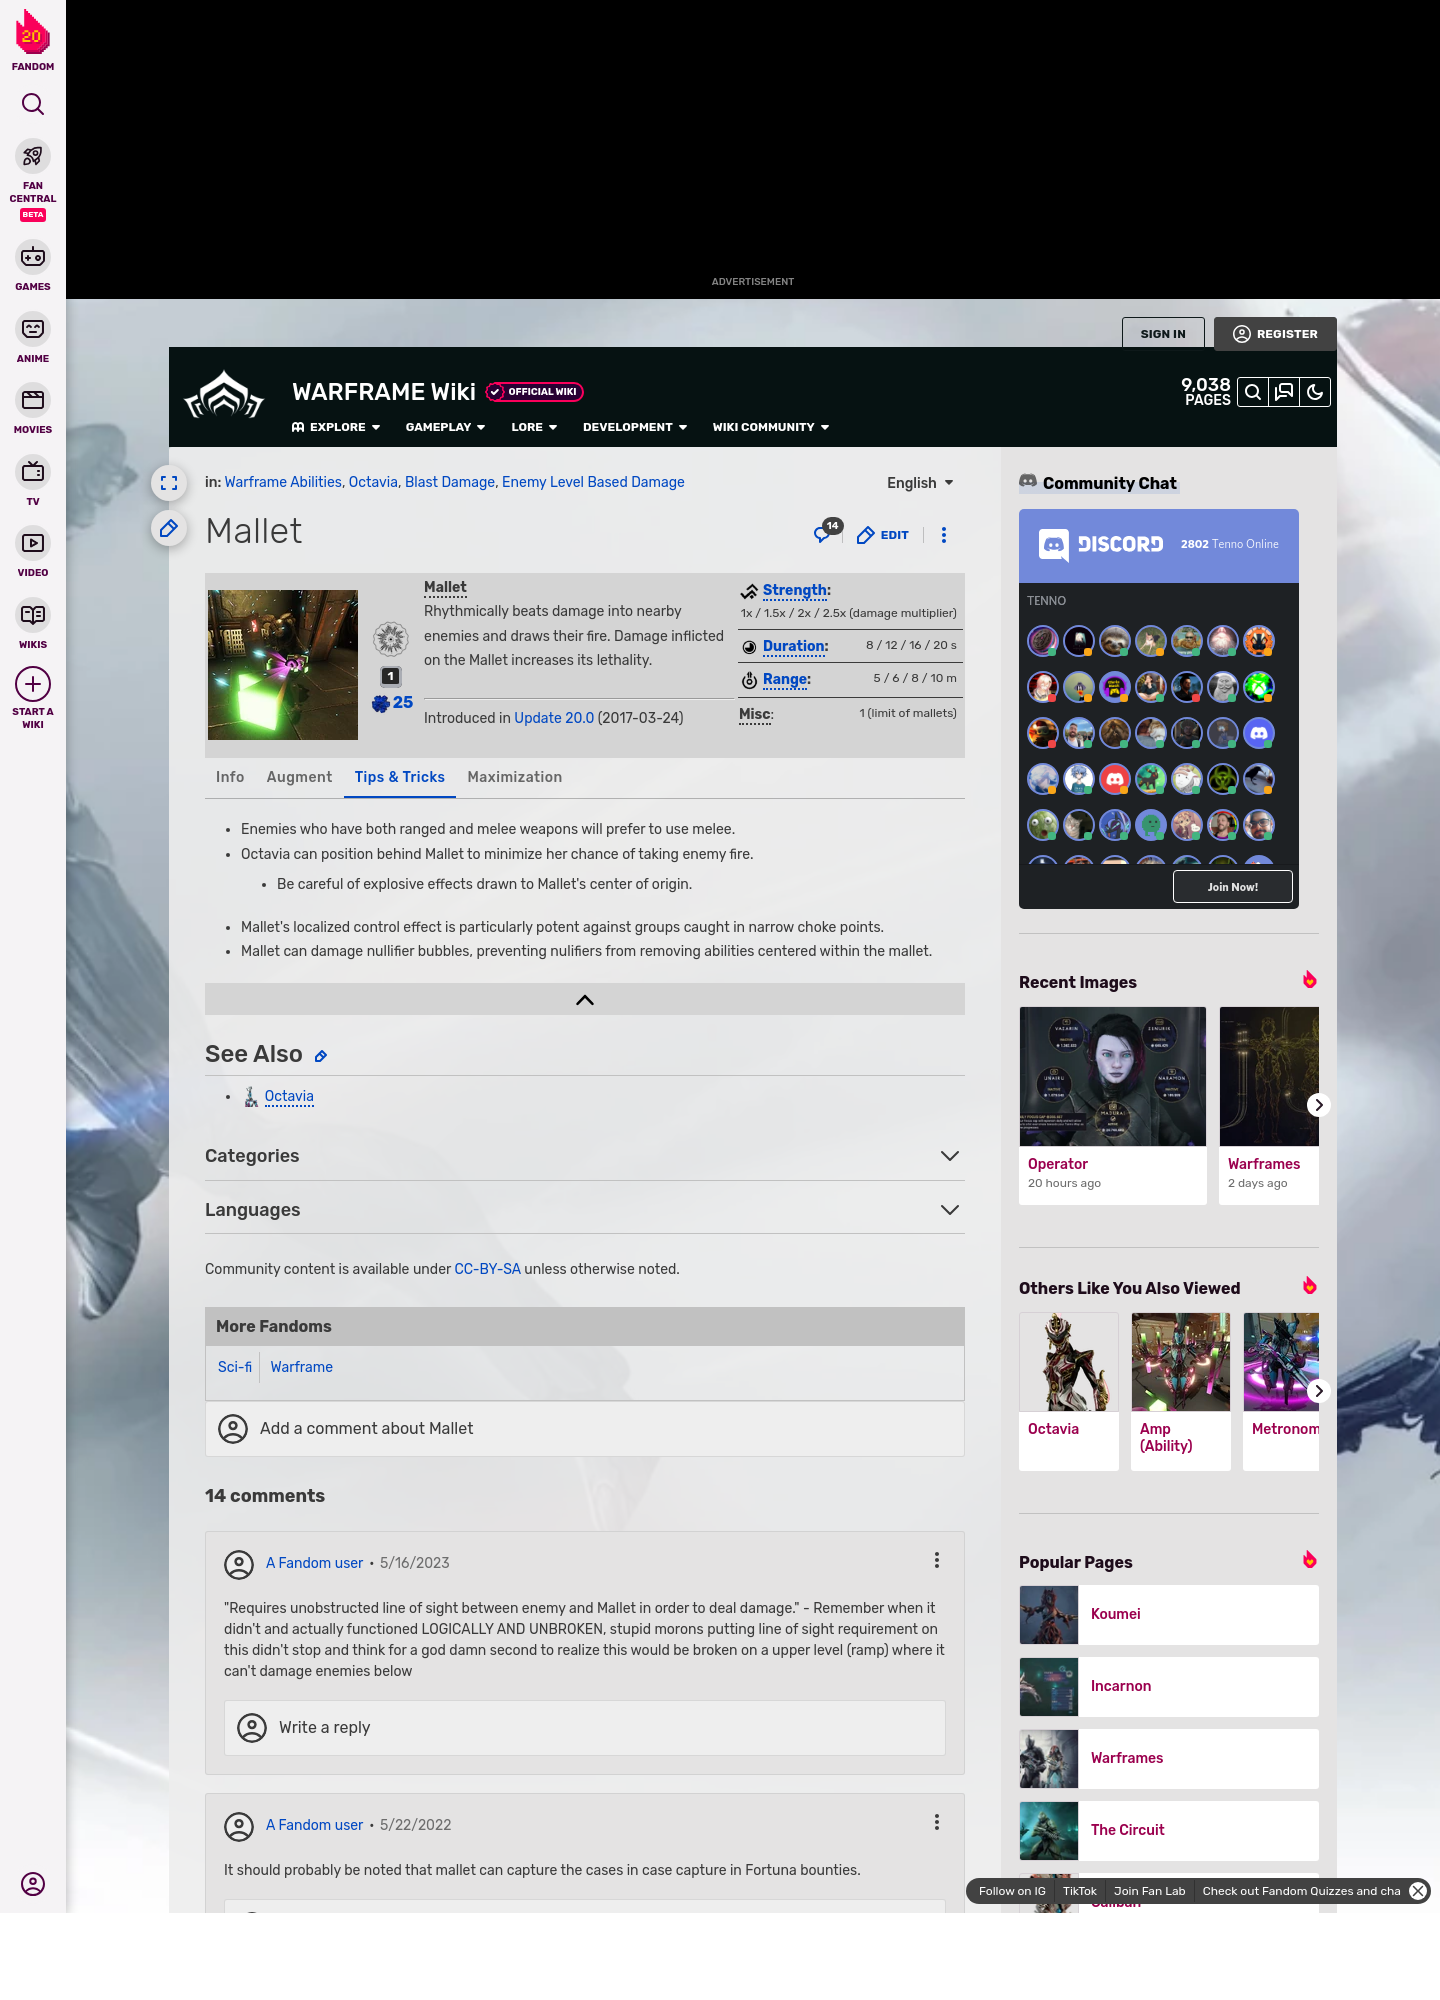Open the English language dropdown
The image size is (1440, 2000).
(x=920, y=483)
